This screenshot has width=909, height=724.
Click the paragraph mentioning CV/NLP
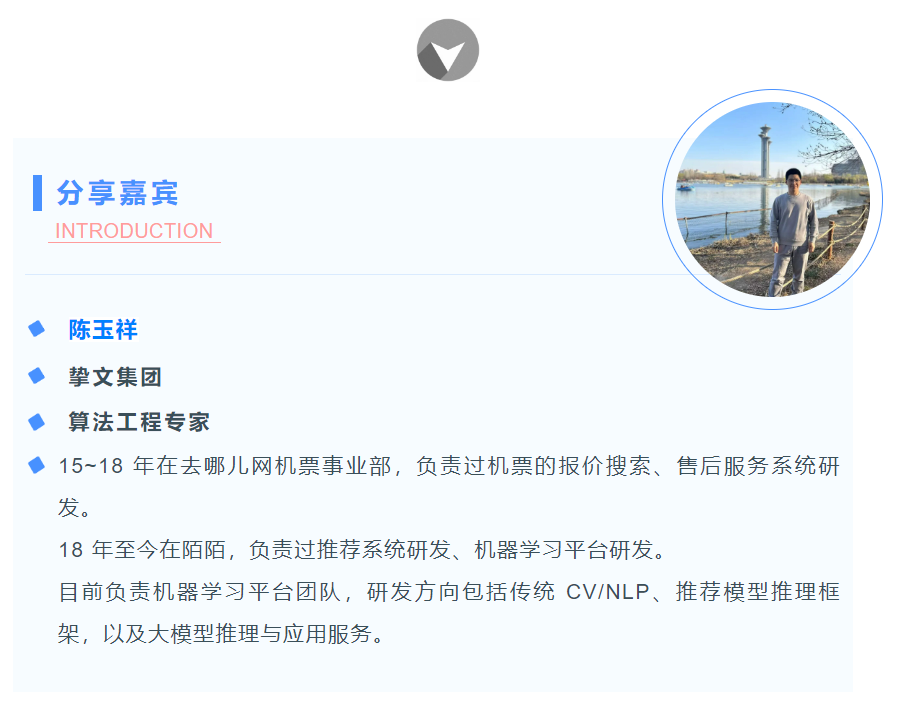(449, 613)
